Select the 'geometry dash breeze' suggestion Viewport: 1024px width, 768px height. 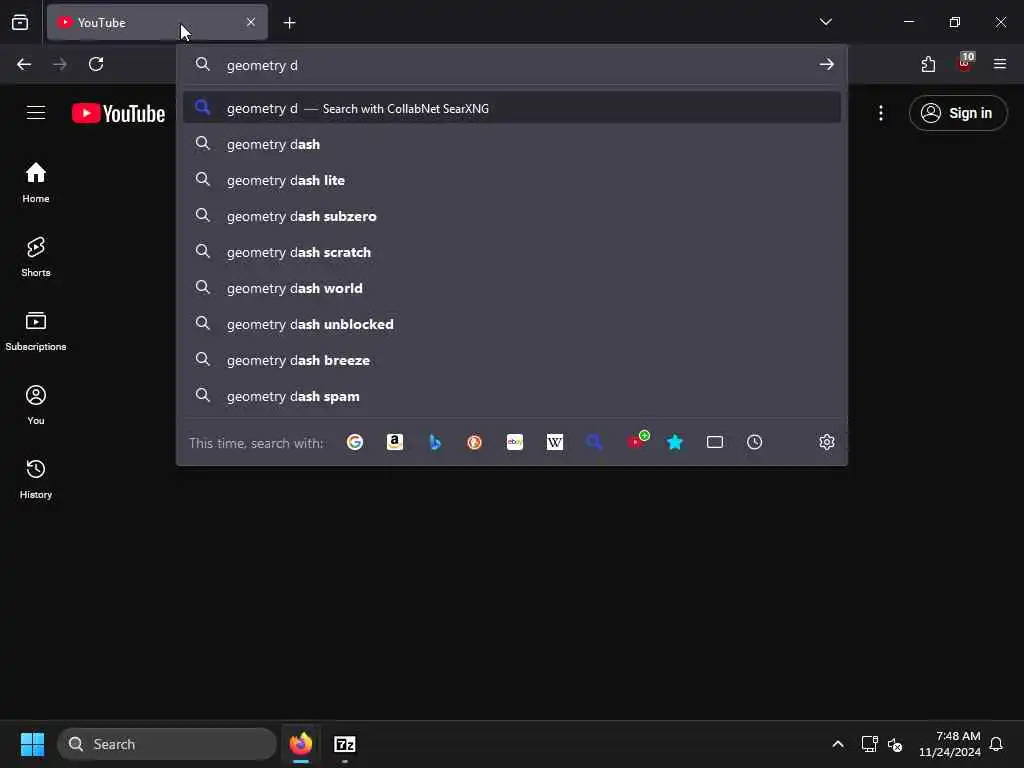(x=512, y=360)
